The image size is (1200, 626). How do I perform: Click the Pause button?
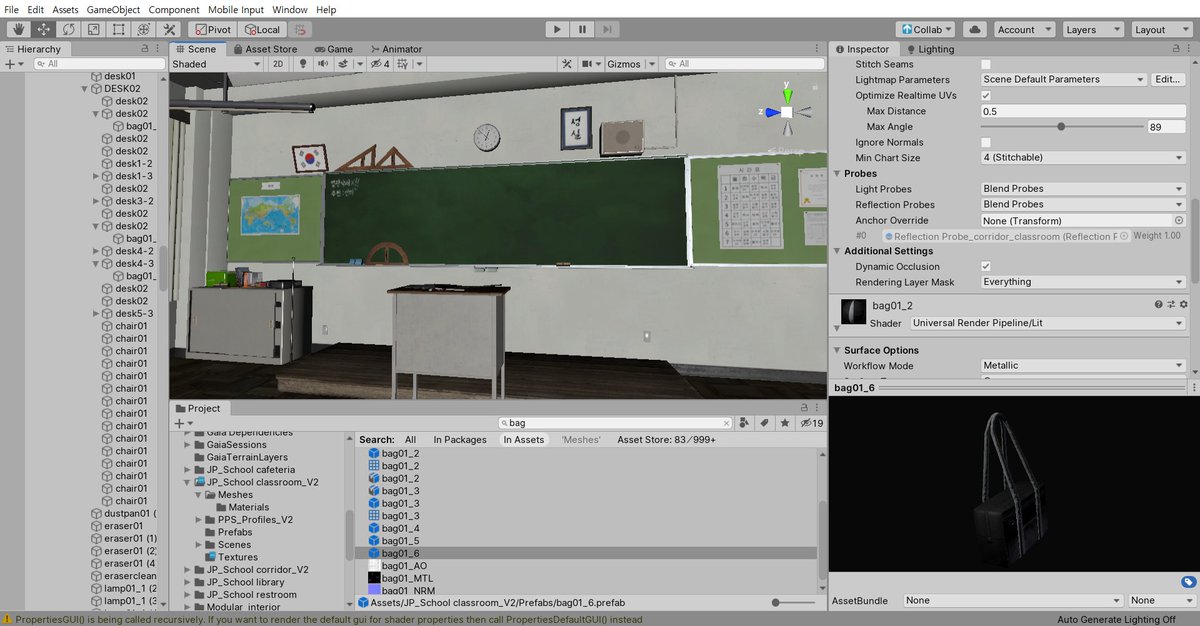point(583,30)
